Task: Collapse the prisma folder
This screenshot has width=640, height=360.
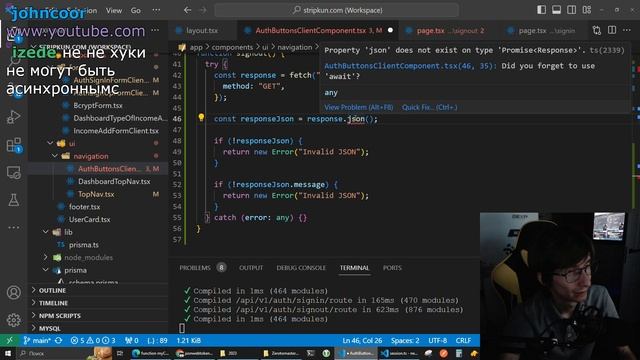Action: click(46, 270)
